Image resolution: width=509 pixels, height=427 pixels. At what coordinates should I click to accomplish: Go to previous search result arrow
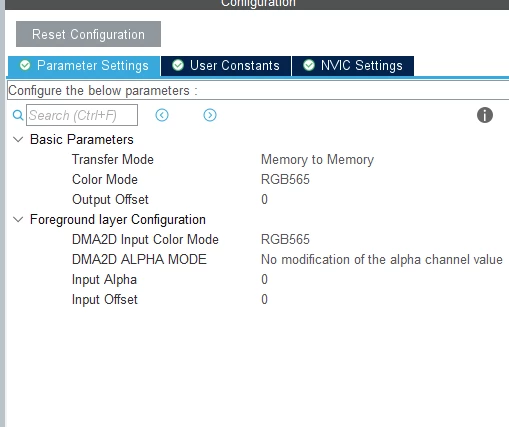162,115
